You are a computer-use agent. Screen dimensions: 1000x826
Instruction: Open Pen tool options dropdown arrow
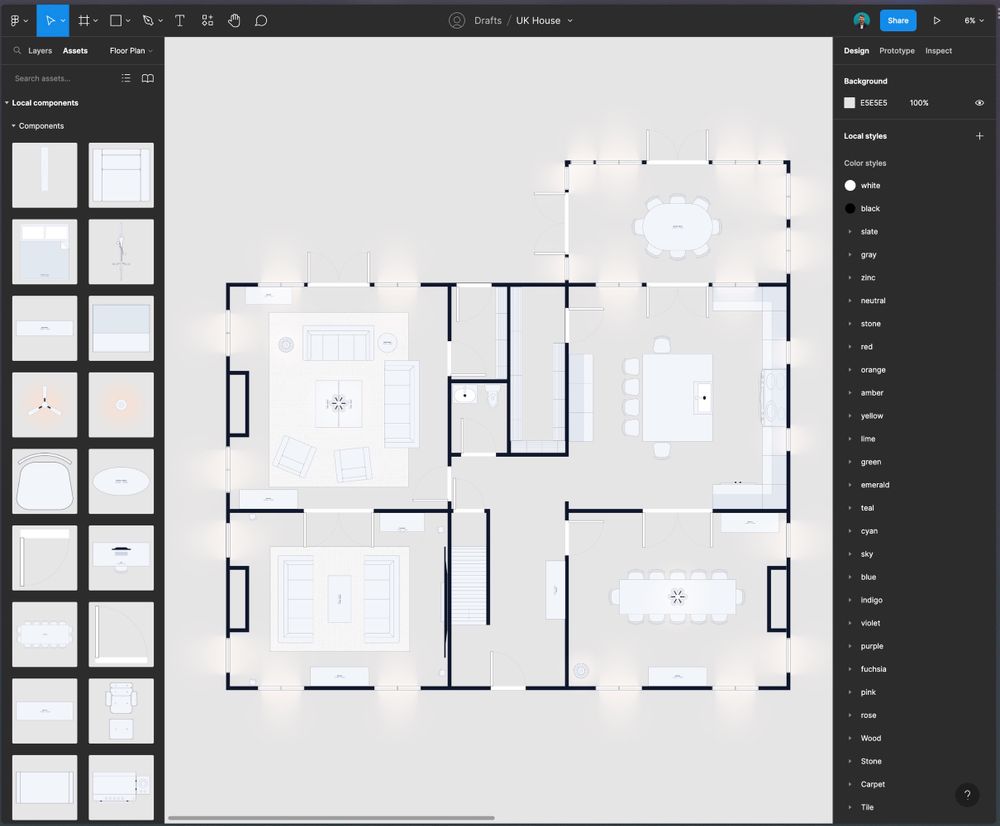[x=160, y=20]
